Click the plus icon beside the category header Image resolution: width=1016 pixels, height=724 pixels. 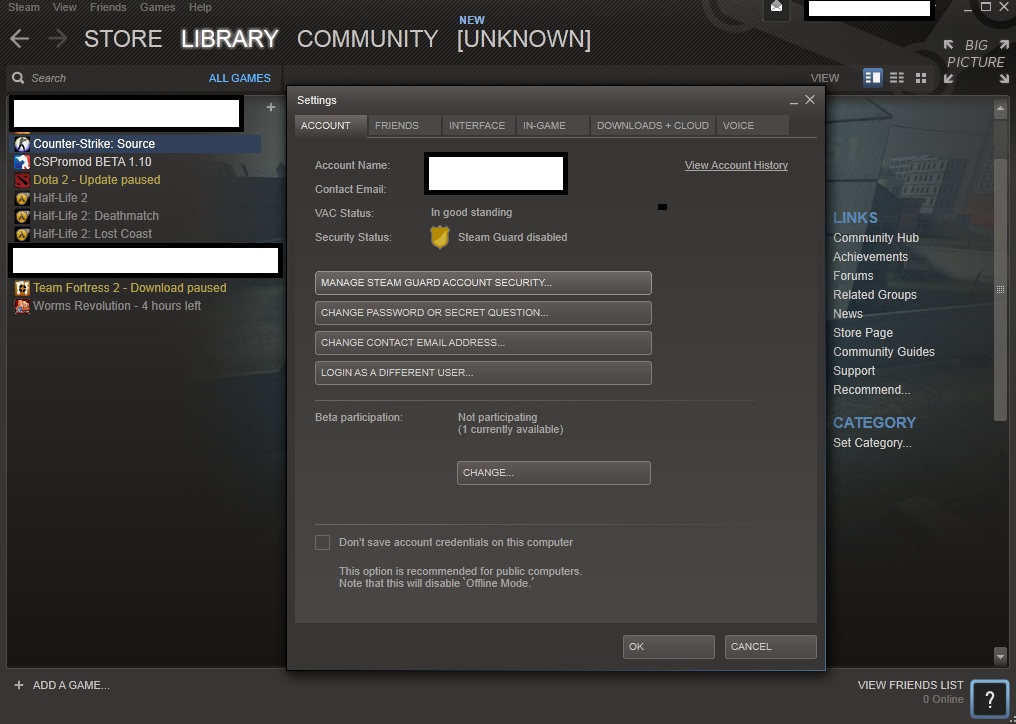tap(271, 107)
